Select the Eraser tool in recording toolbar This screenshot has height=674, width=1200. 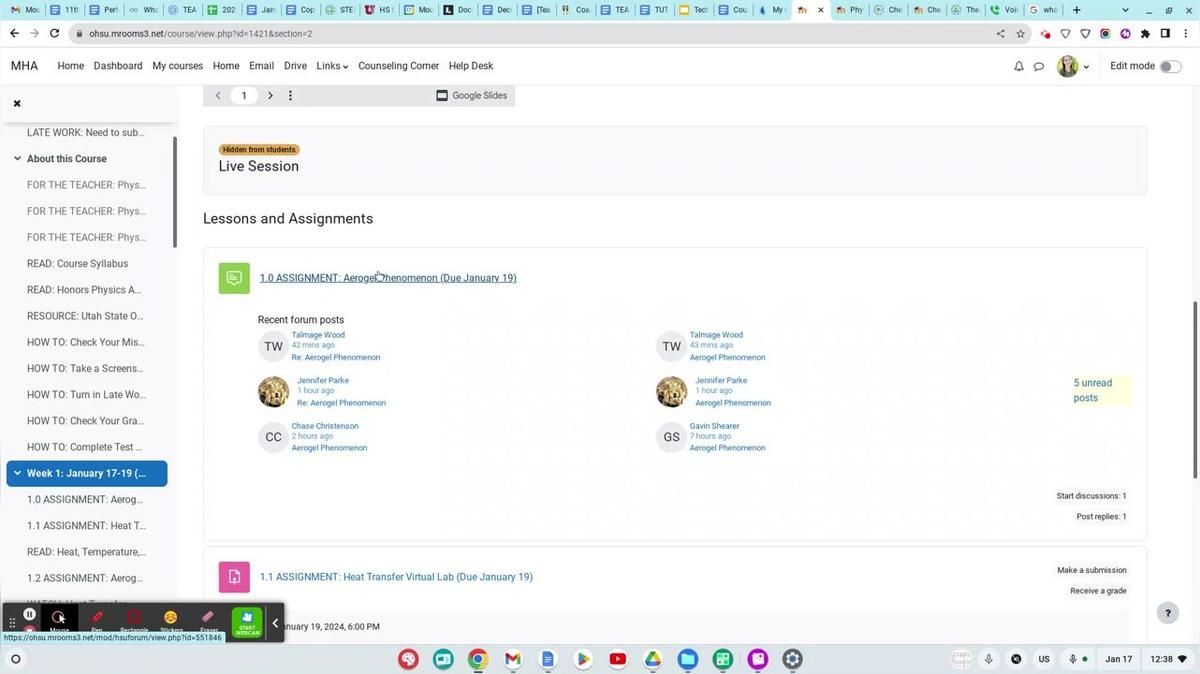[x=208, y=619]
